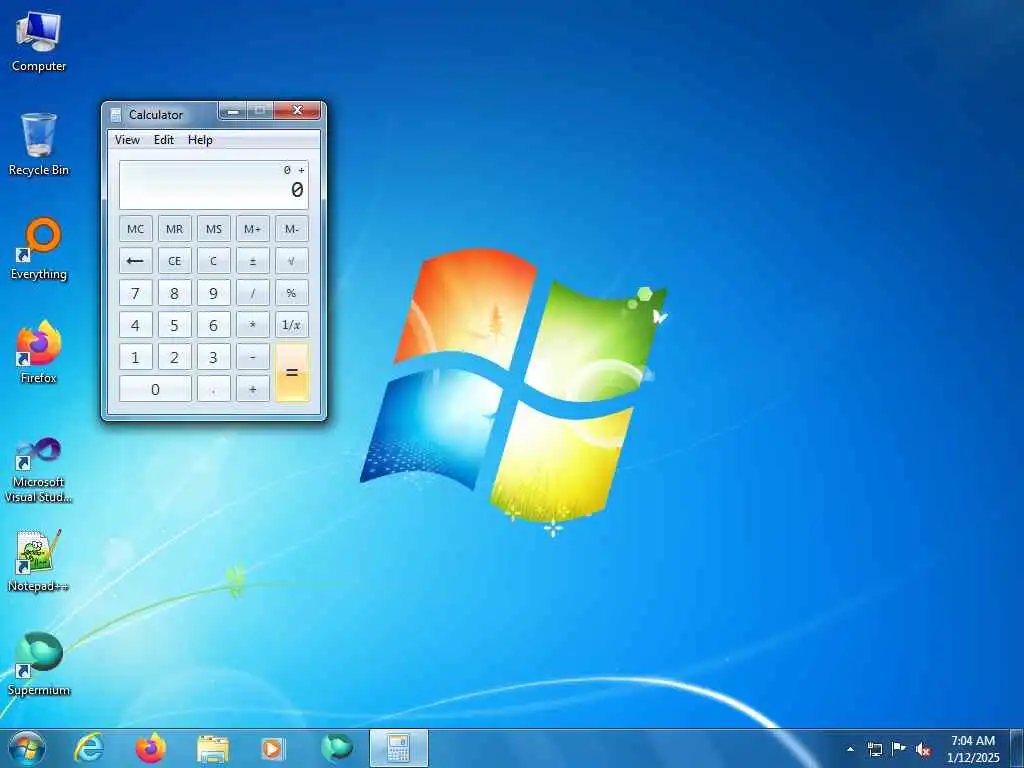Screen dimensions: 1024x768
Task: Click the 4 key
Action: click(136, 325)
